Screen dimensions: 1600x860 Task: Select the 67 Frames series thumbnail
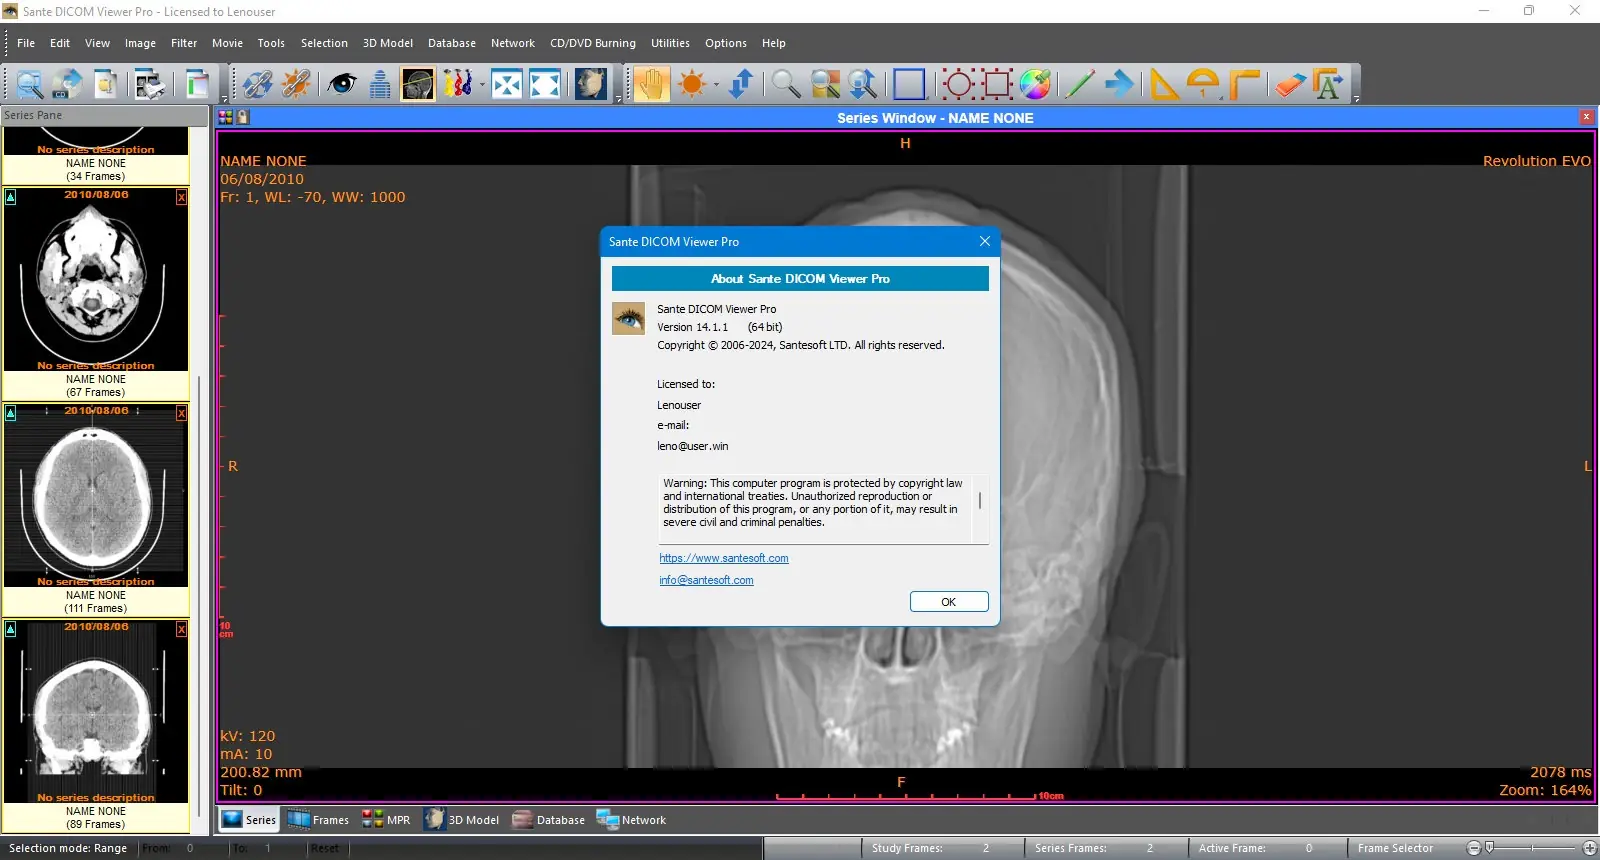click(x=96, y=293)
